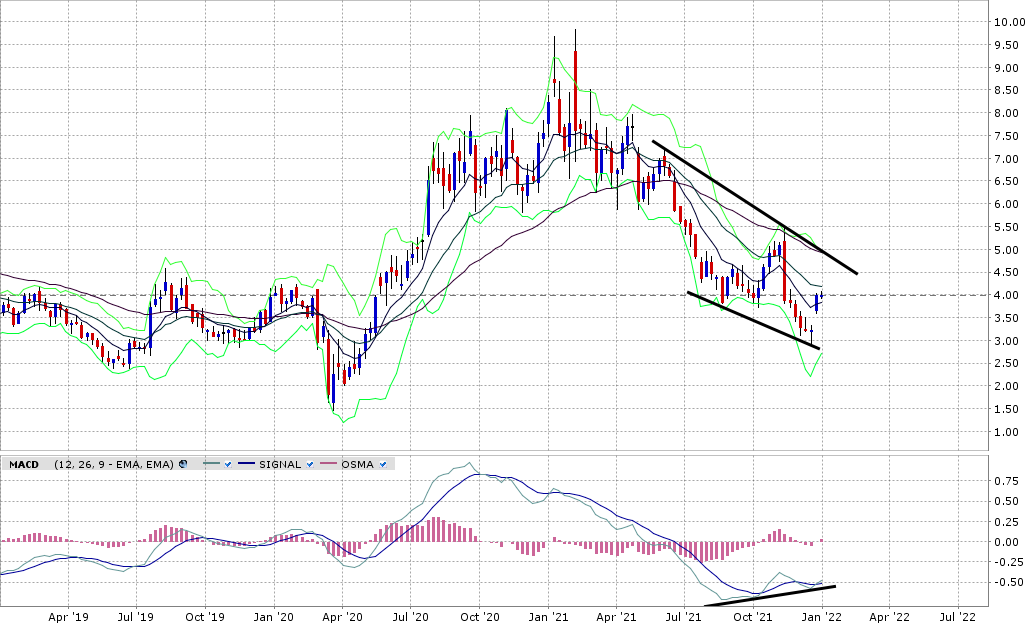Select the lower descending channel trendline
1034x631 pixels.
pyautogui.click(x=754, y=320)
